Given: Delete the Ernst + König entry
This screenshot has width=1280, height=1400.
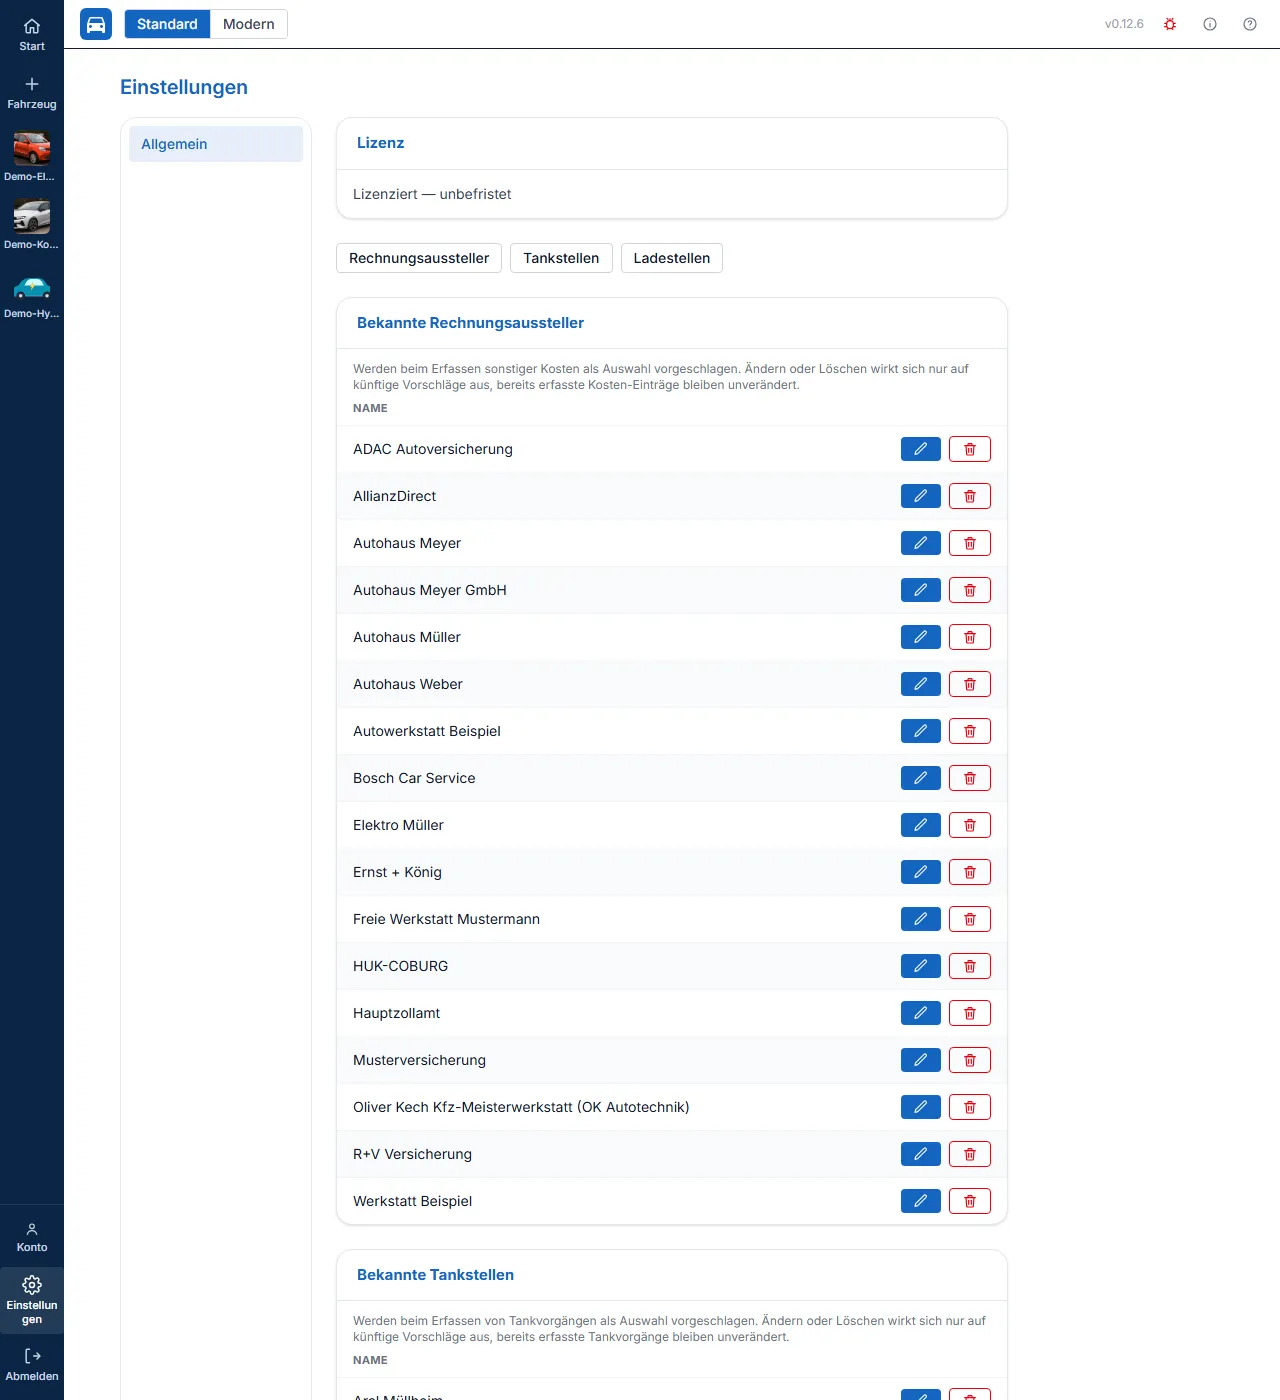Looking at the screenshot, I should coord(969,872).
